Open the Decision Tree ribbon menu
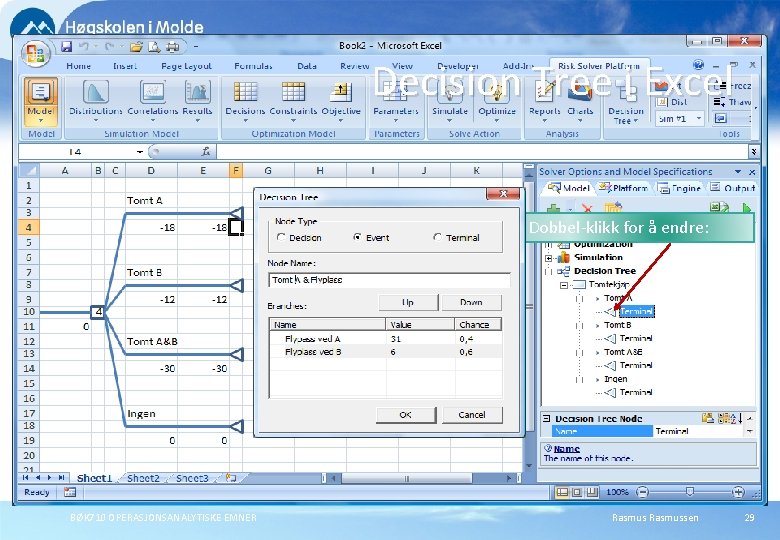 pyautogui.click(x=626, y=104)
